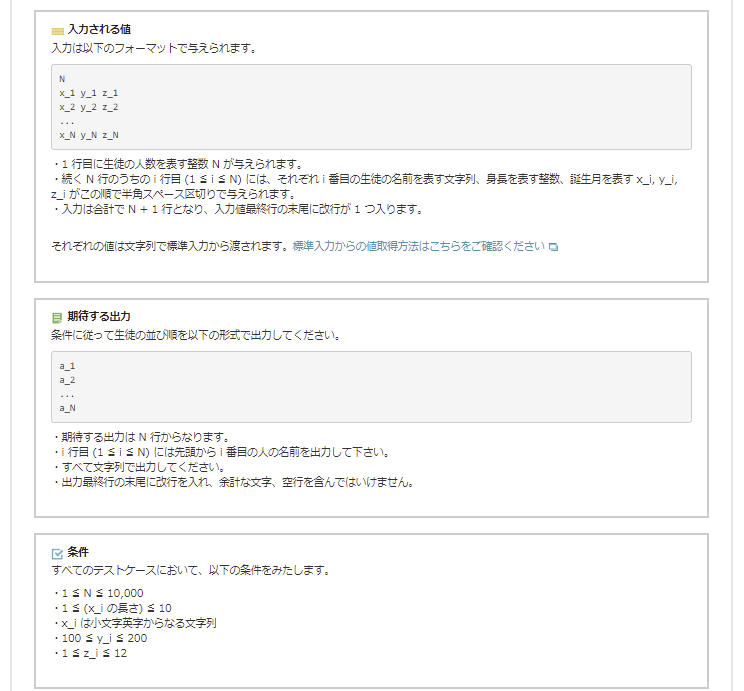The image size is (744, 691).
Task: Click the input format code block
Action: [x=371, y=107]
